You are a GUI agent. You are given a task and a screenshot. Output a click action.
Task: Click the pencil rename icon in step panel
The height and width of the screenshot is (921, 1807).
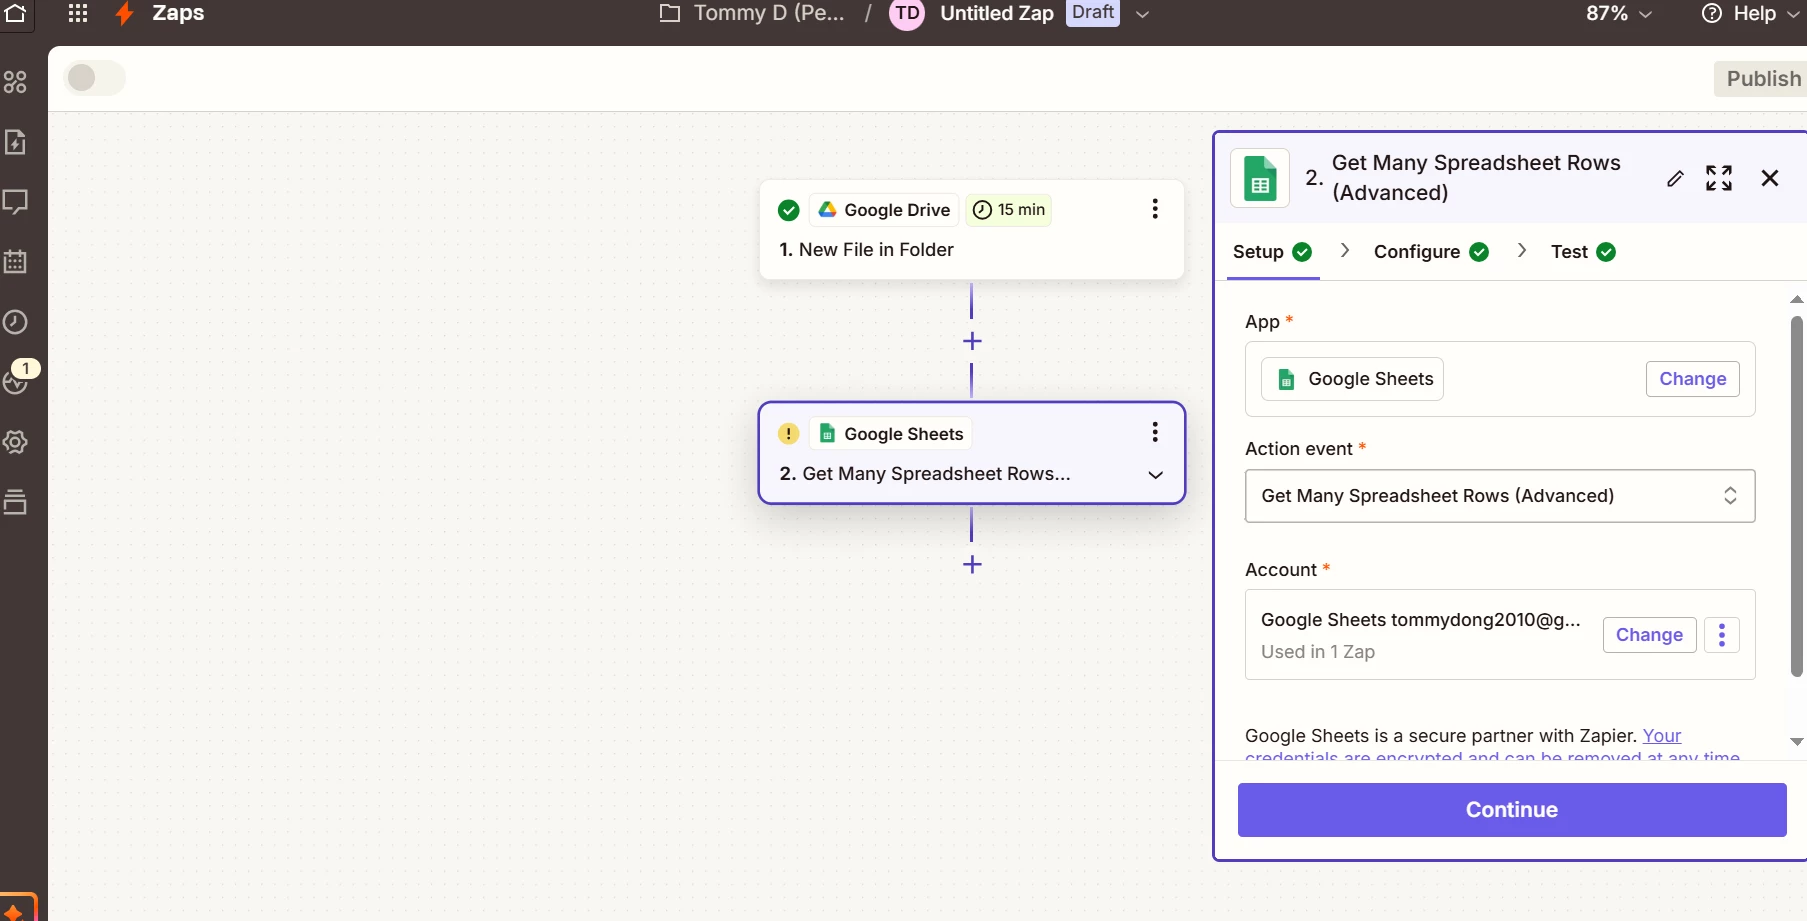tap(1675, 178)
